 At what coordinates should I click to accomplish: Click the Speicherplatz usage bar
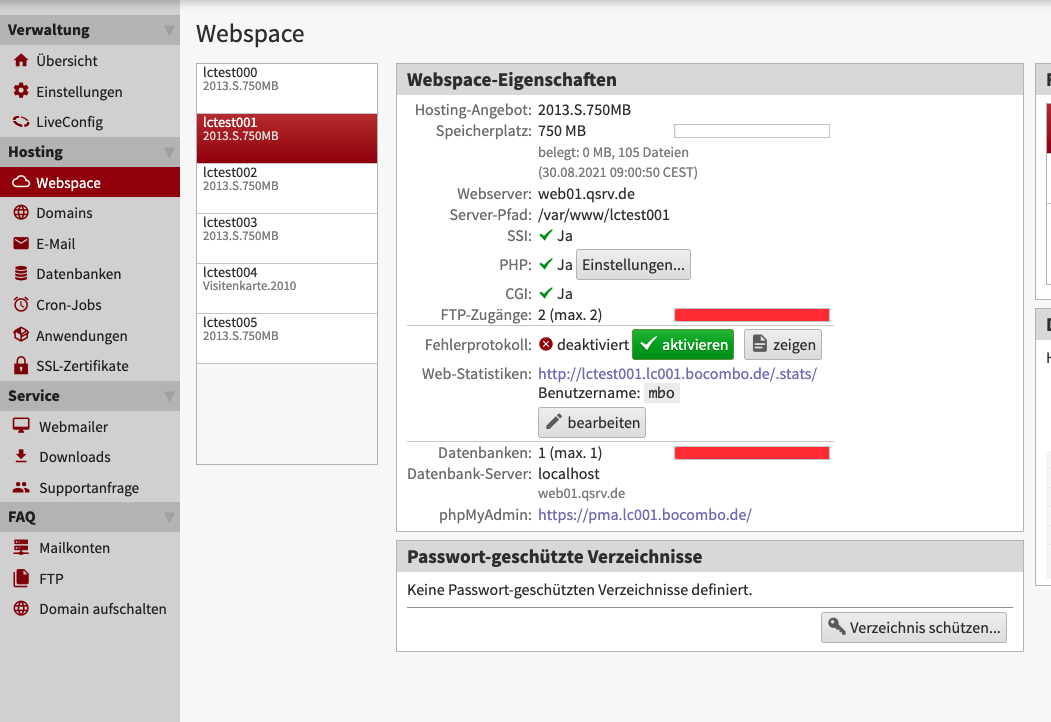(x=752, y=130)
